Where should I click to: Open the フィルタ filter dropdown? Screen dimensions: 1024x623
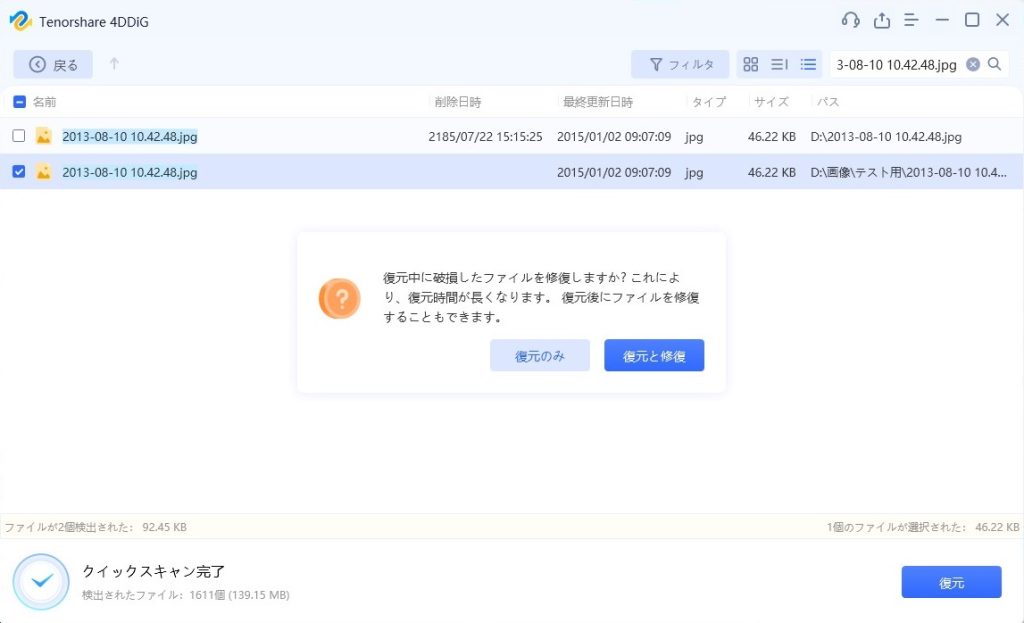coord(680,64)
